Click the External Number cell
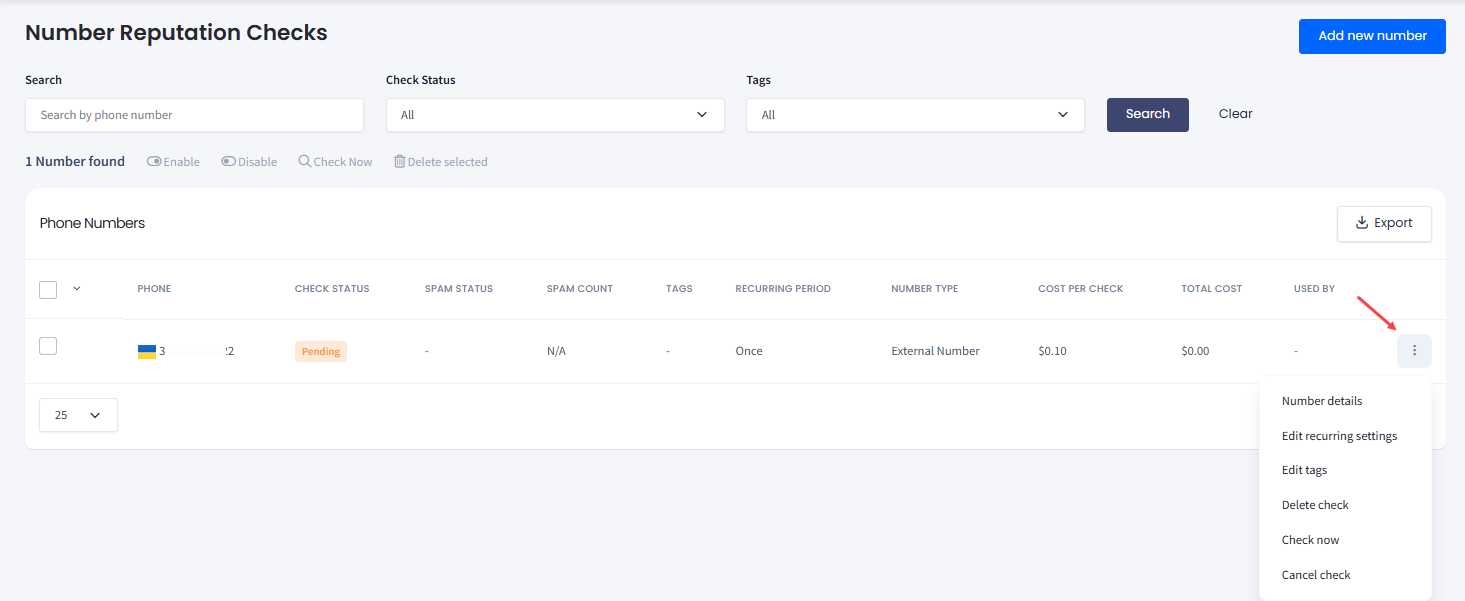Screen dimensions: 1465x601 point(936,351)
